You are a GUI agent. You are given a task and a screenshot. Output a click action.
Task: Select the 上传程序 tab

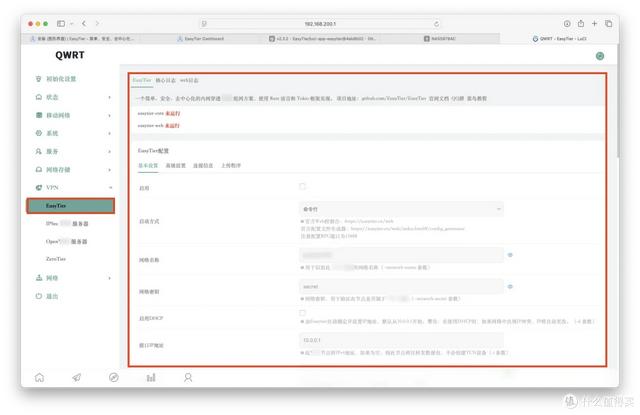click(231, 166)
